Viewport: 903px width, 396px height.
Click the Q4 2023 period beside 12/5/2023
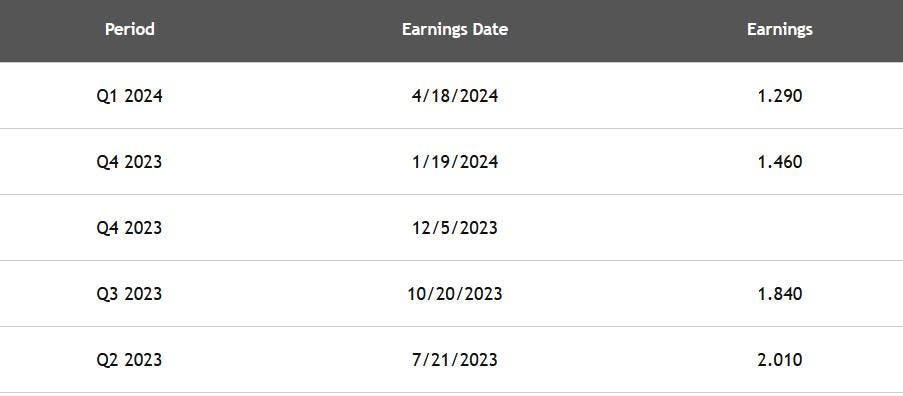(x=130, y=228)
